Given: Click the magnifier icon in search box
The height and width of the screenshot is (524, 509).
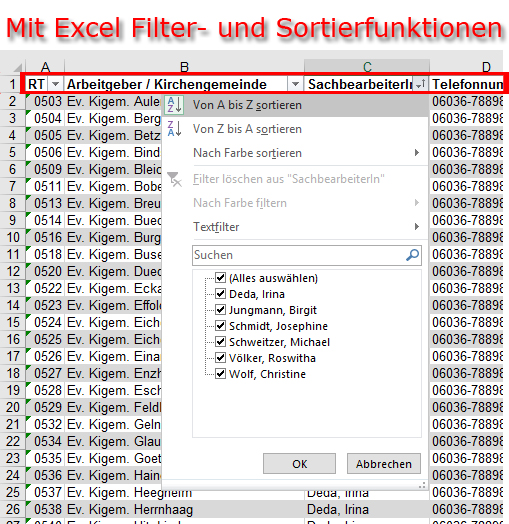Looking at the screenshot, I should click(413, 255).
